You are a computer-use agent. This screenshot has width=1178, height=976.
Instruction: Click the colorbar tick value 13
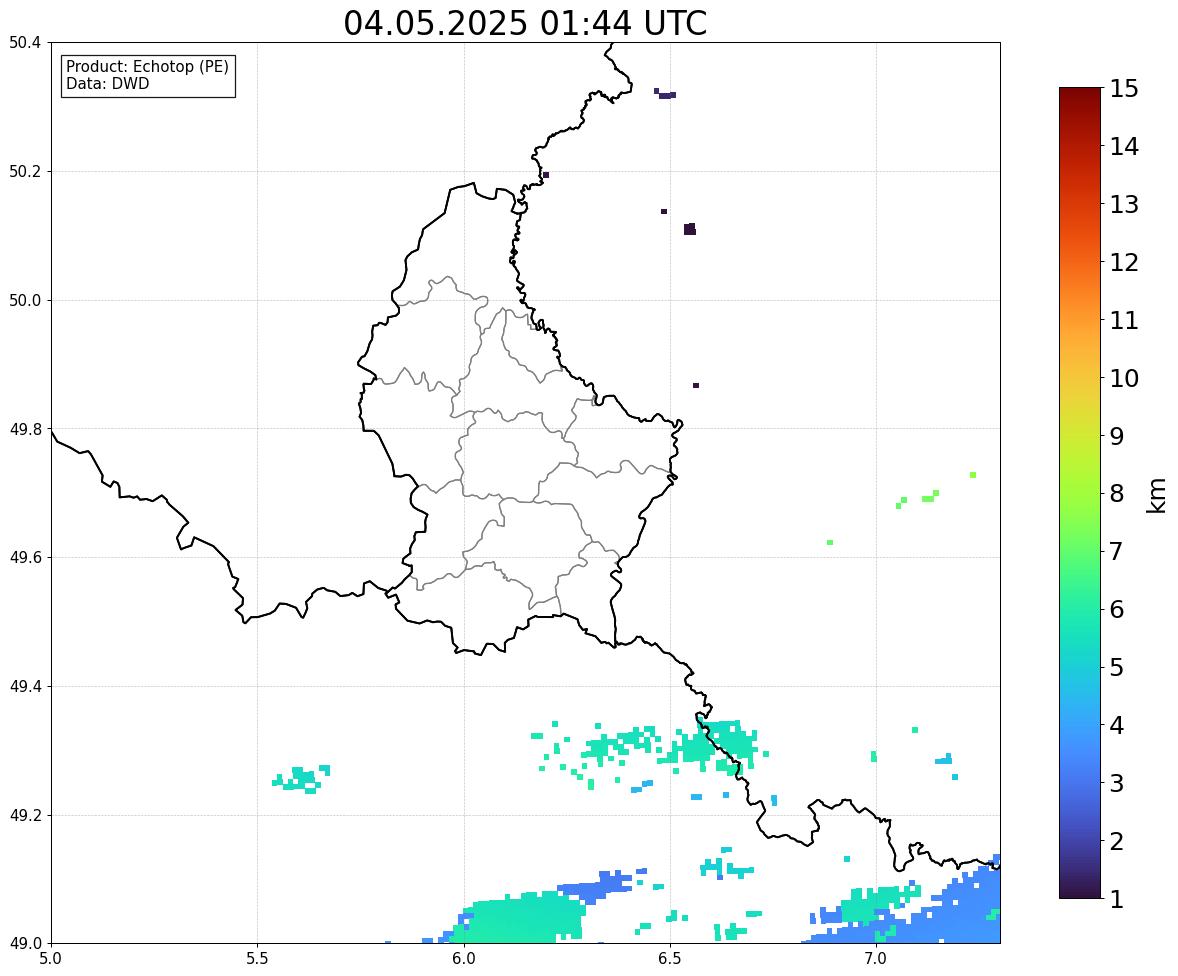[1124, 204]
